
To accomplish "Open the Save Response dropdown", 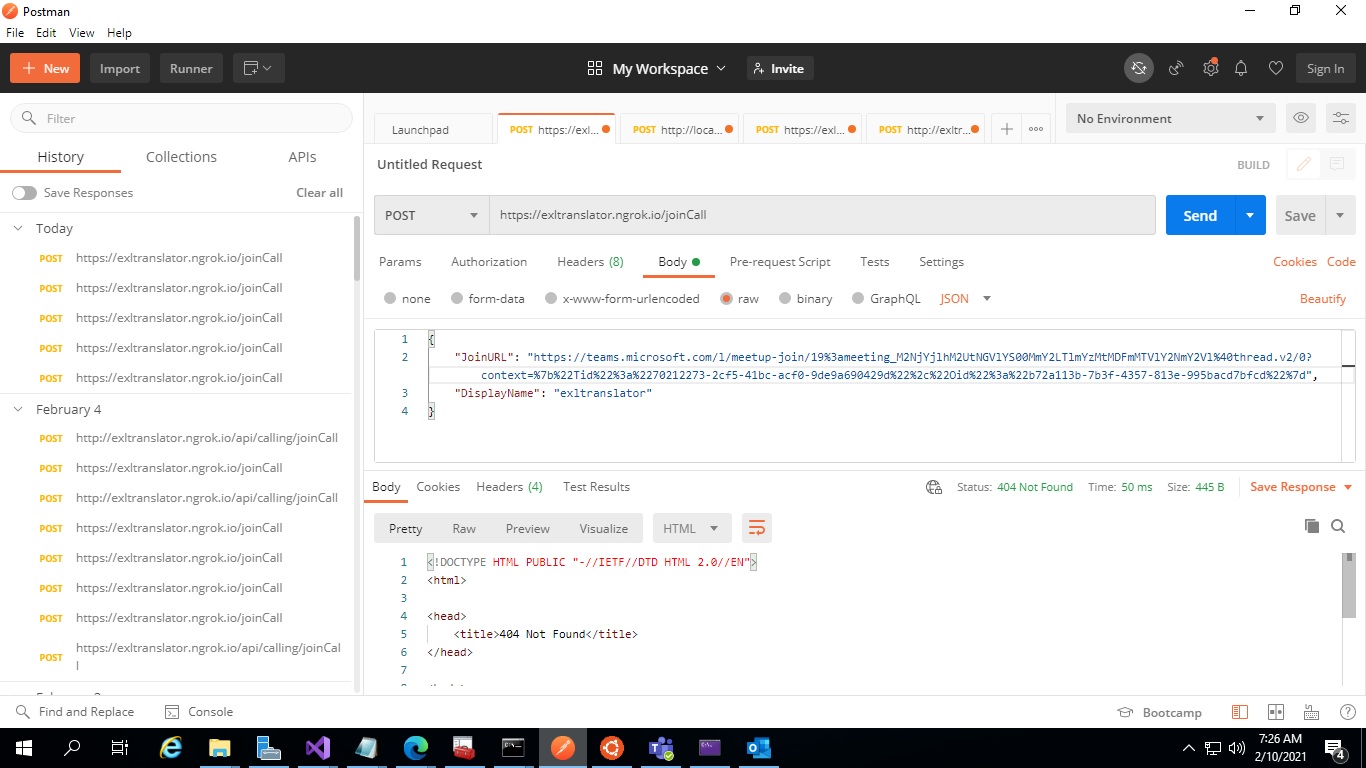I will tap(1300, 487).
